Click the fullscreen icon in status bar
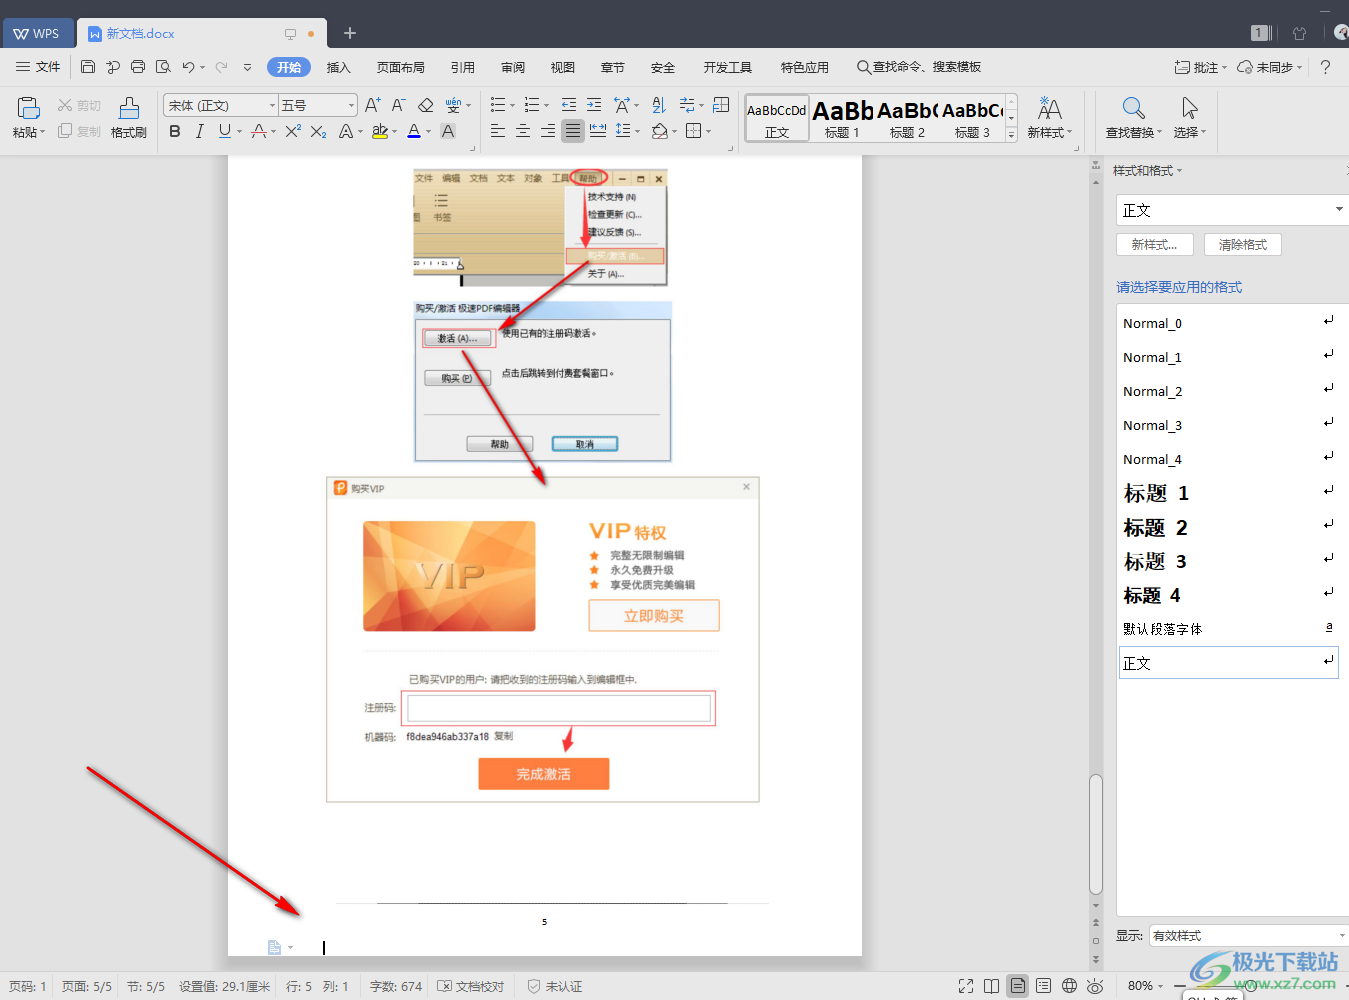The height and width of the screenshot is (1000, 1349). point(965,986)
